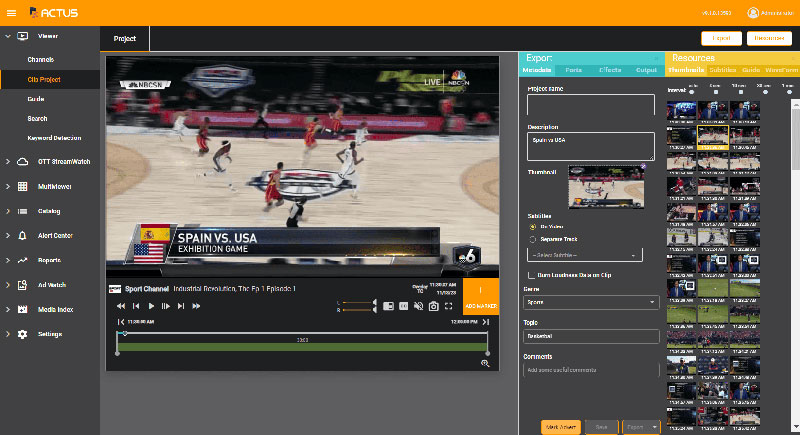800x435 pixels.
Task: Enter fullscreen video mode
Action: point(451,306)
